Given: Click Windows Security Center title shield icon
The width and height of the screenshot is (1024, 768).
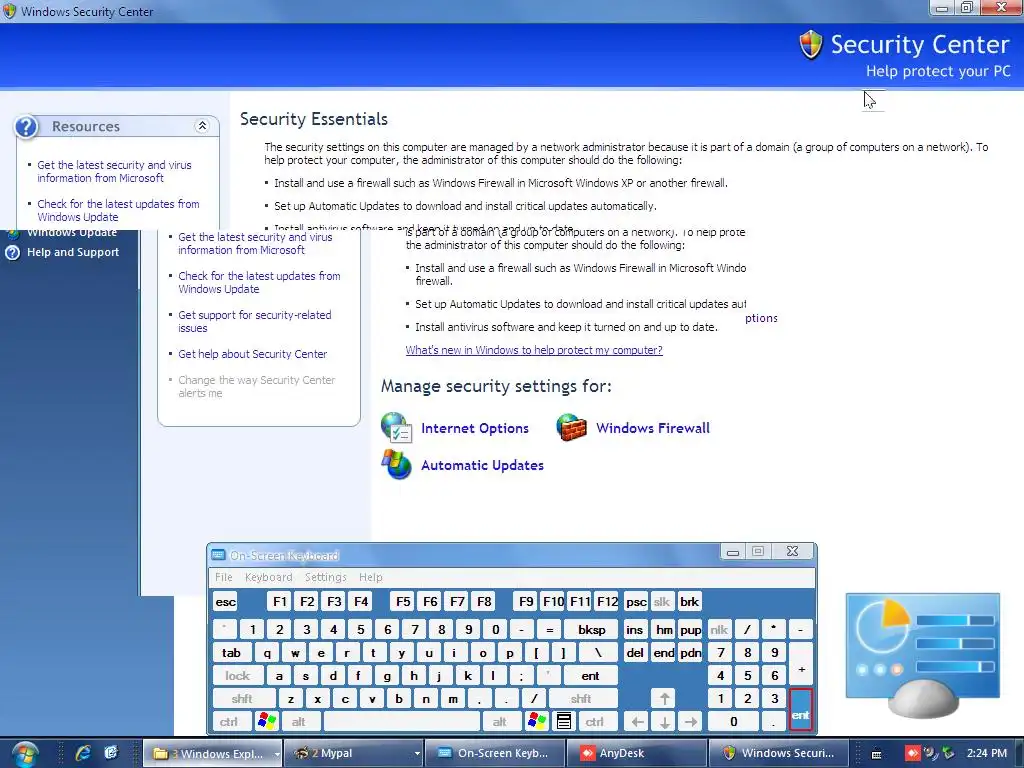Looking at the screenshot, I should [9, 11].
